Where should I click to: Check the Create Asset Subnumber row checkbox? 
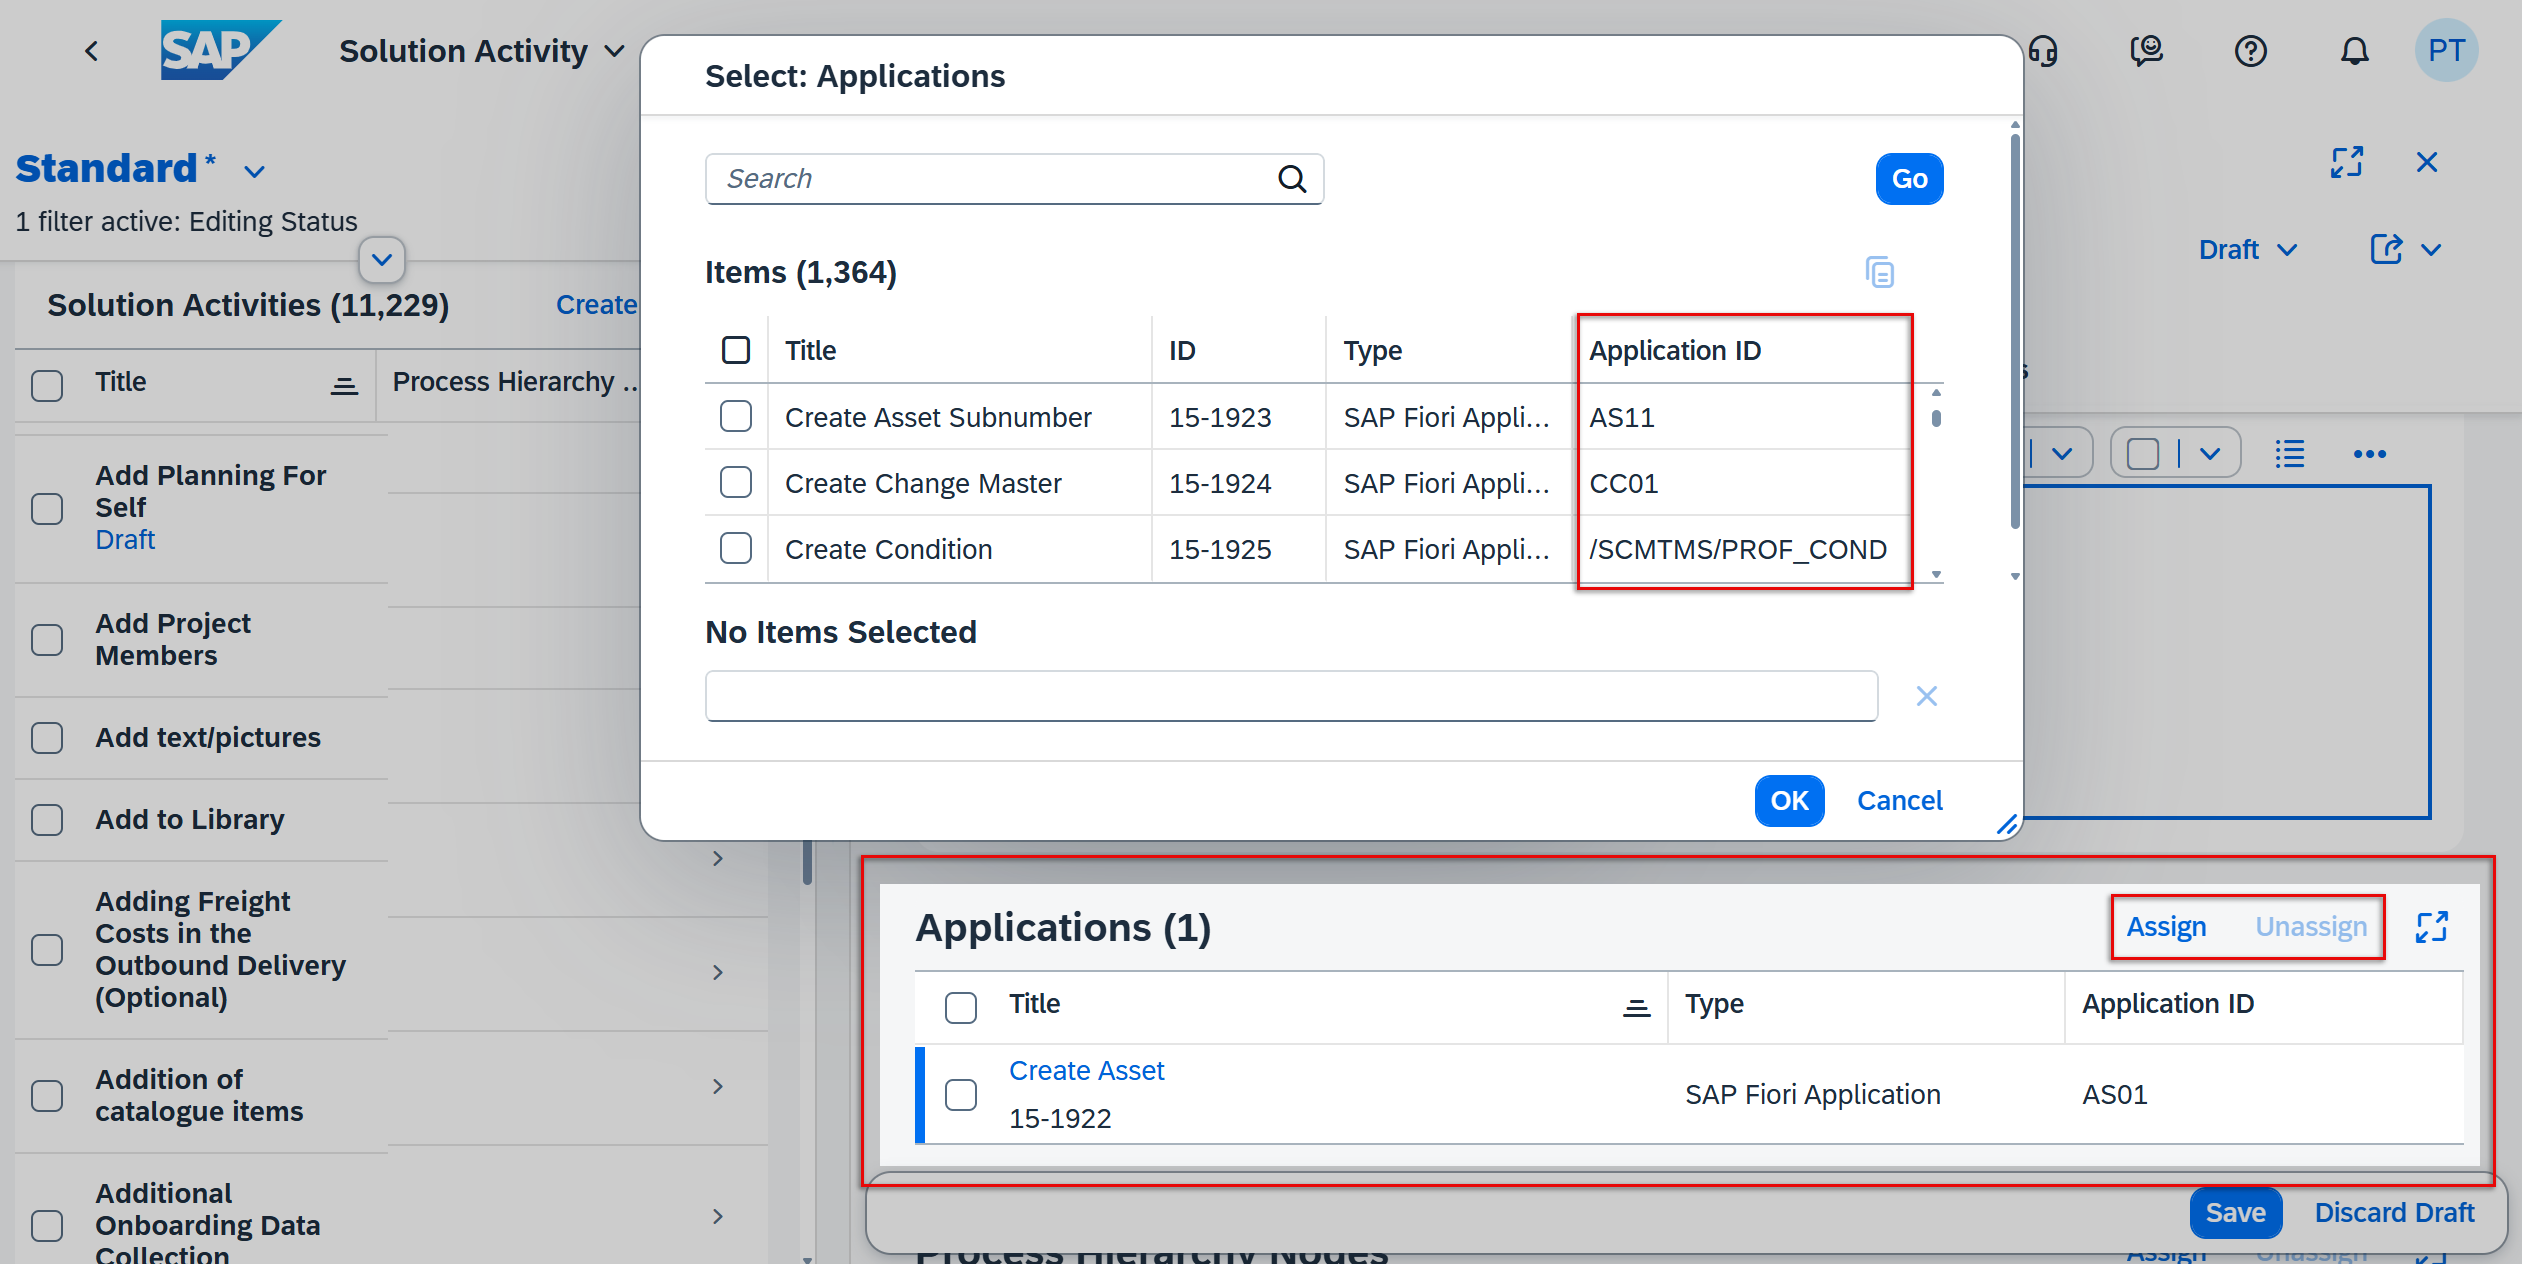point(736,416)
